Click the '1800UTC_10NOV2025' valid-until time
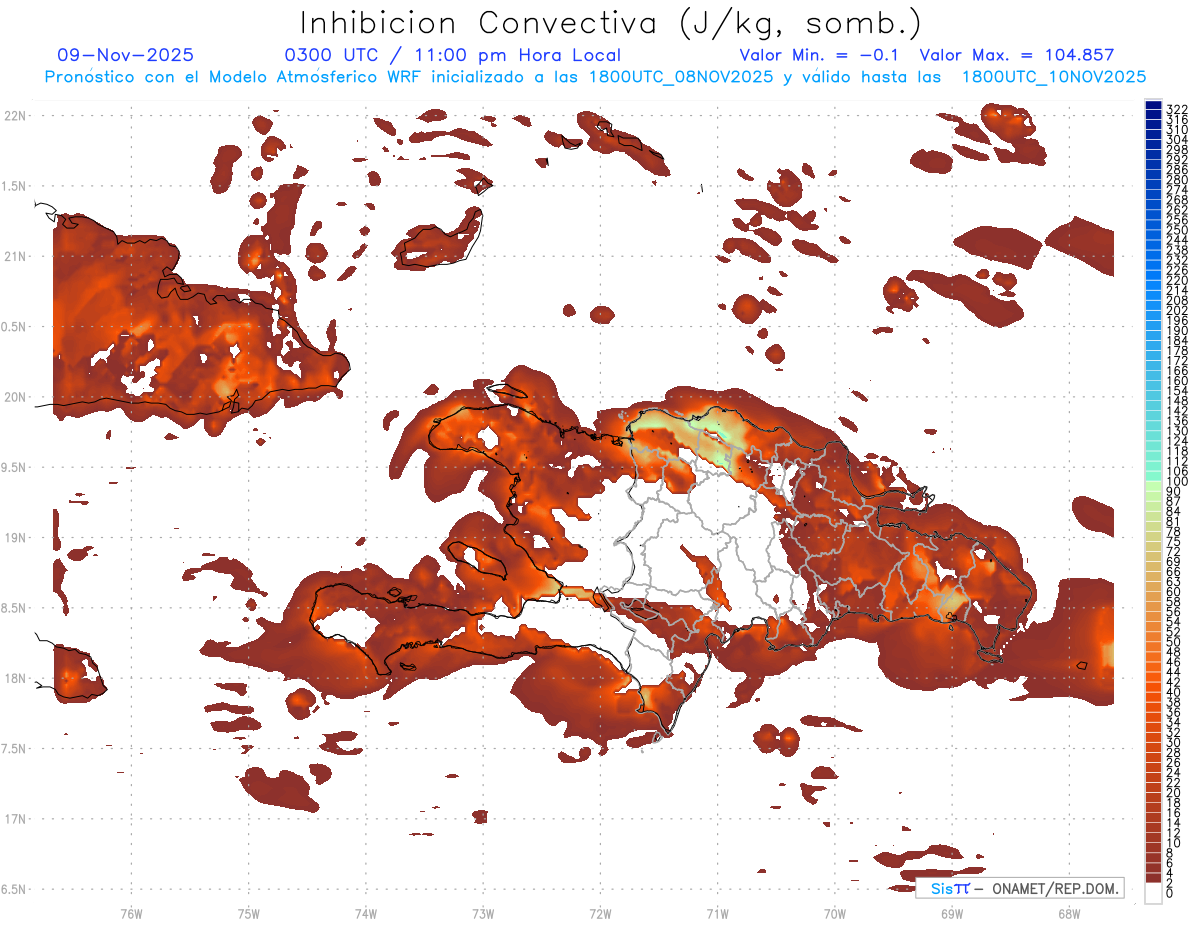This screenshot has width=1200, height=927. pos(1054,77)
